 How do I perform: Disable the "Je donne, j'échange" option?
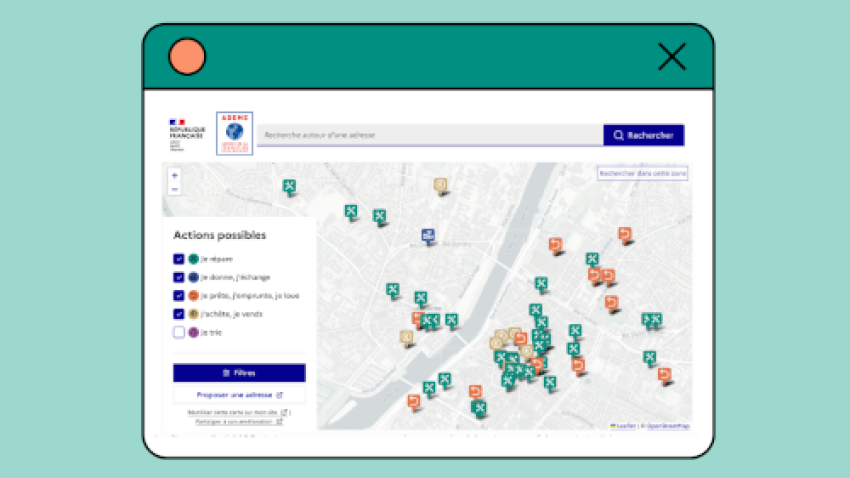pos(179,277)
